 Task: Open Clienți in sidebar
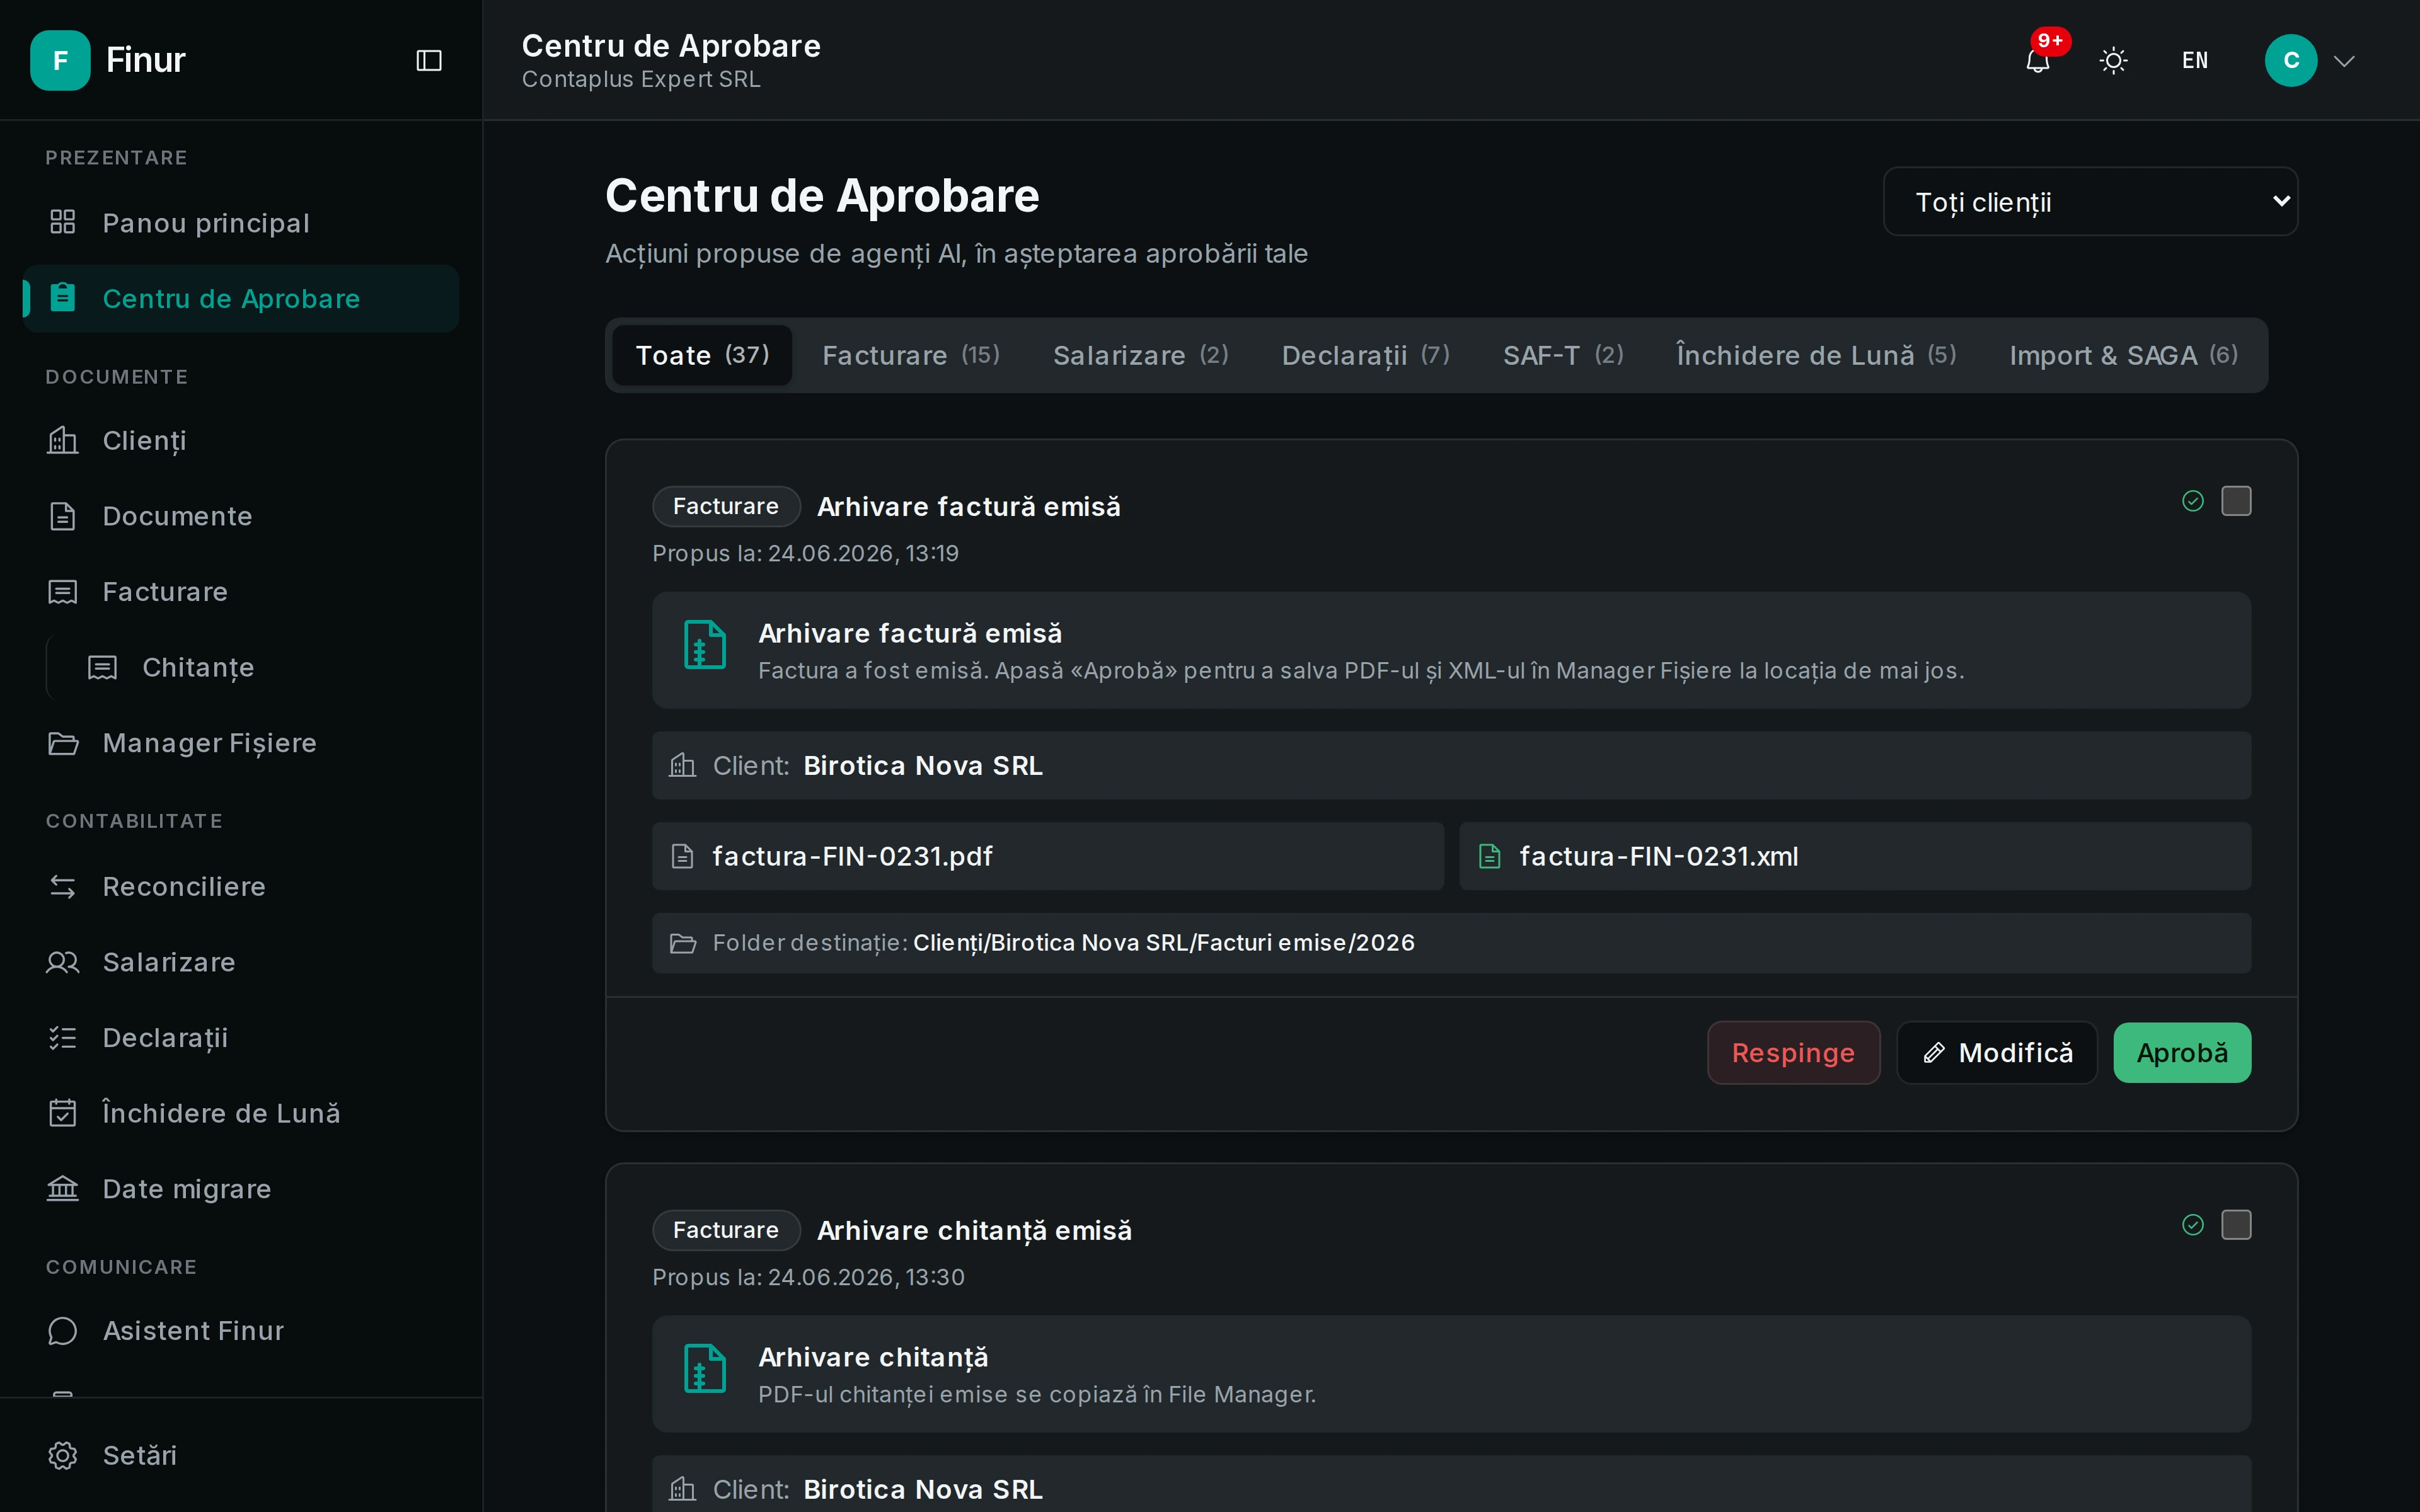pos(241,440)
